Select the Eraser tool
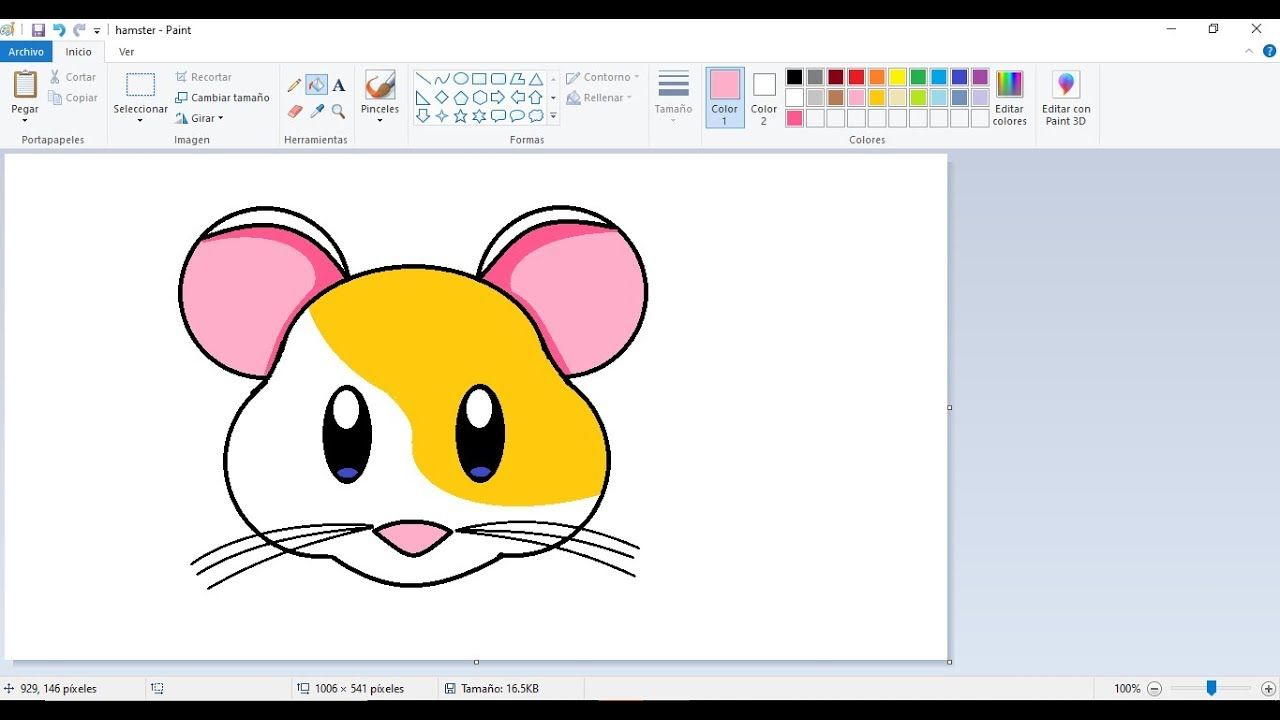Screen dimensions: 1280x720 coord(293,111)
